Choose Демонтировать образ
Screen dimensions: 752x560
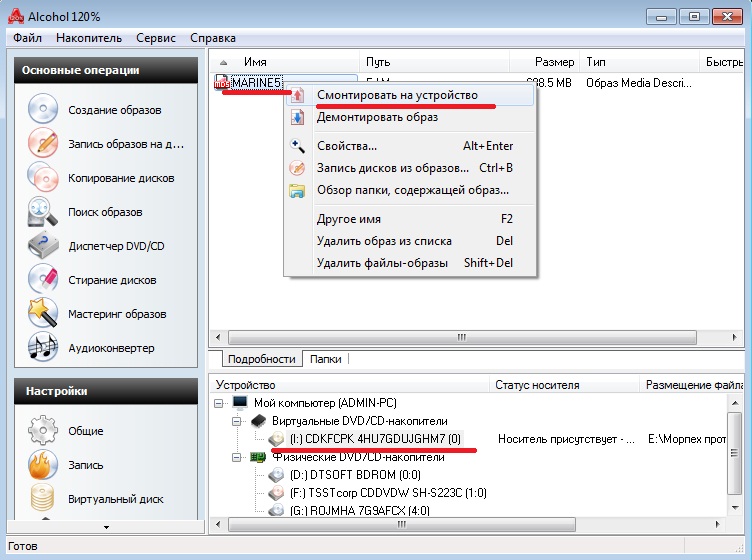point(410,117)
